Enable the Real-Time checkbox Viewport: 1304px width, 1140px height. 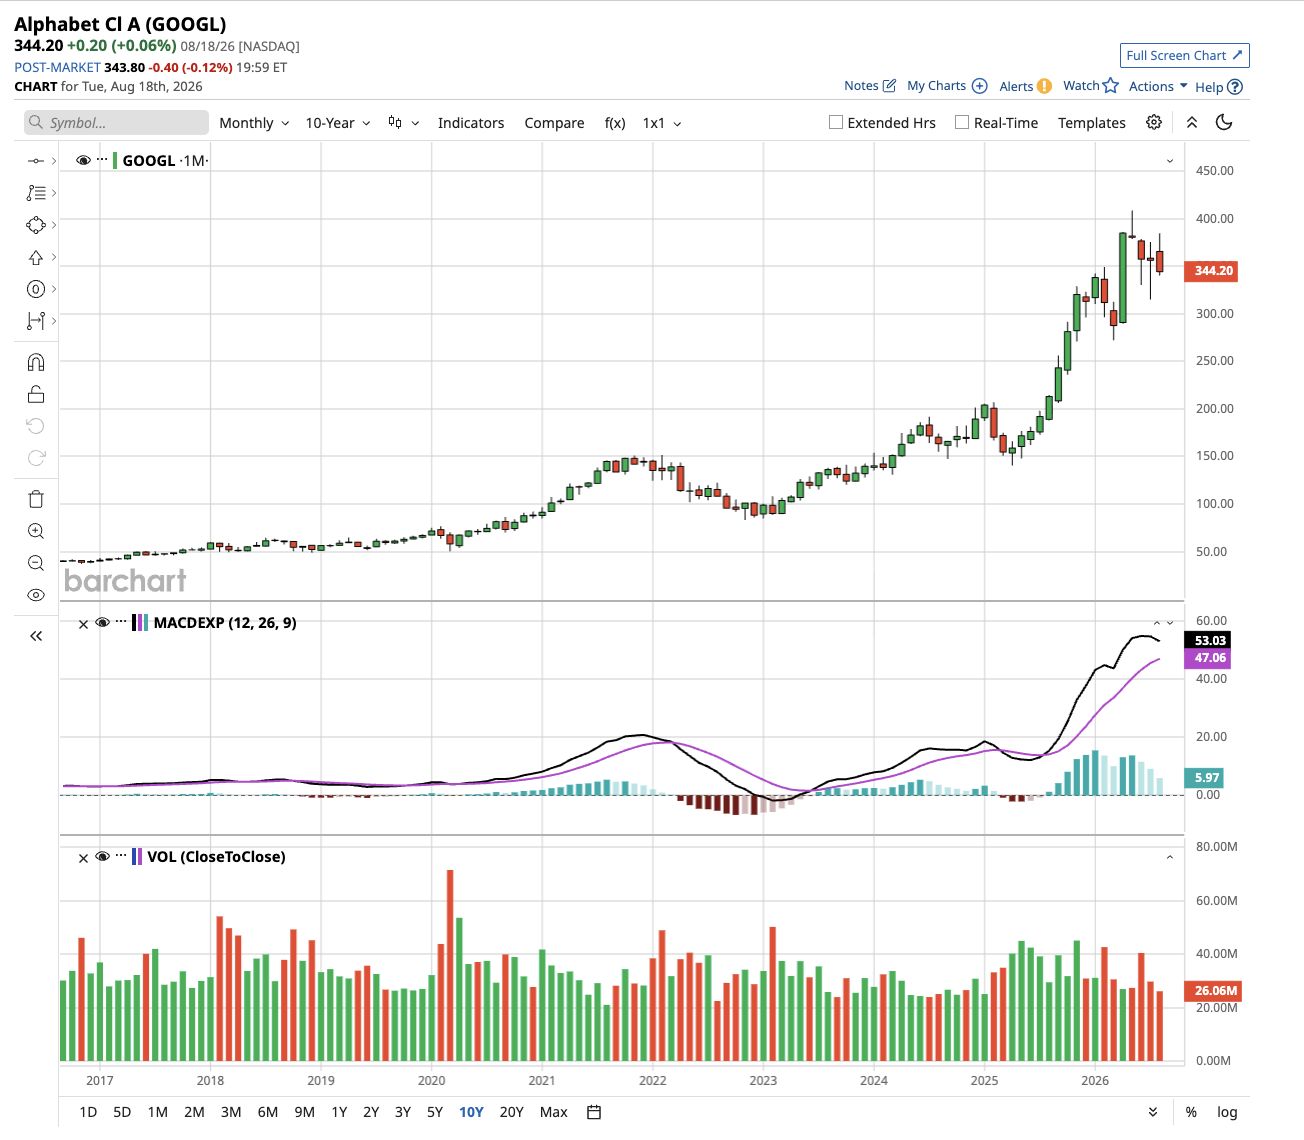962,122
